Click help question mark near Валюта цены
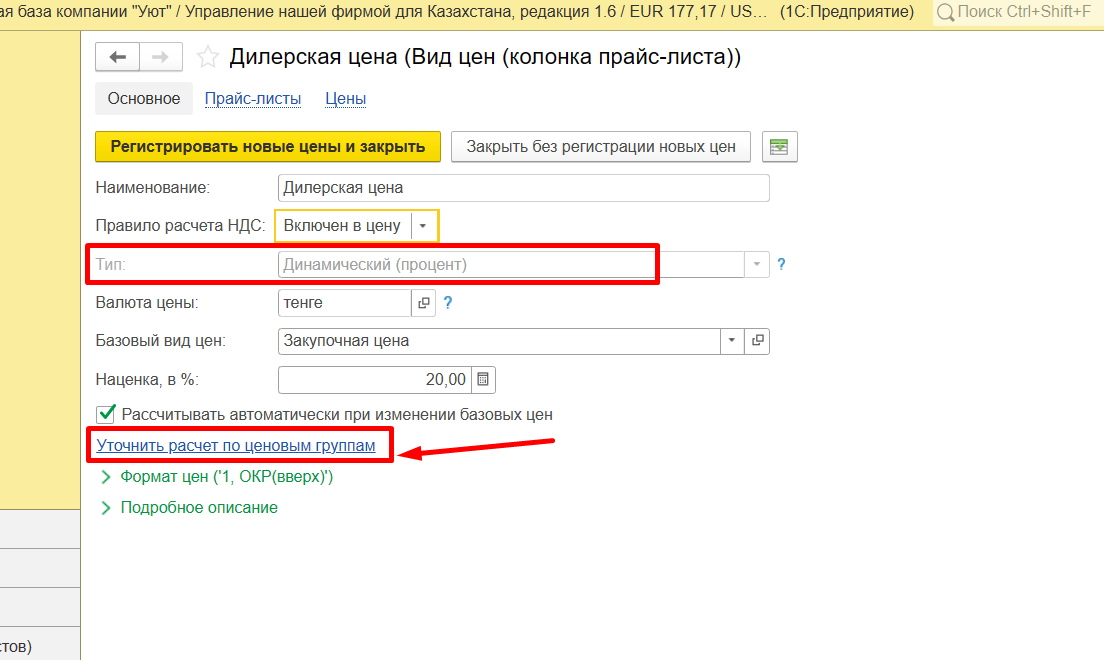 (448, 303)
